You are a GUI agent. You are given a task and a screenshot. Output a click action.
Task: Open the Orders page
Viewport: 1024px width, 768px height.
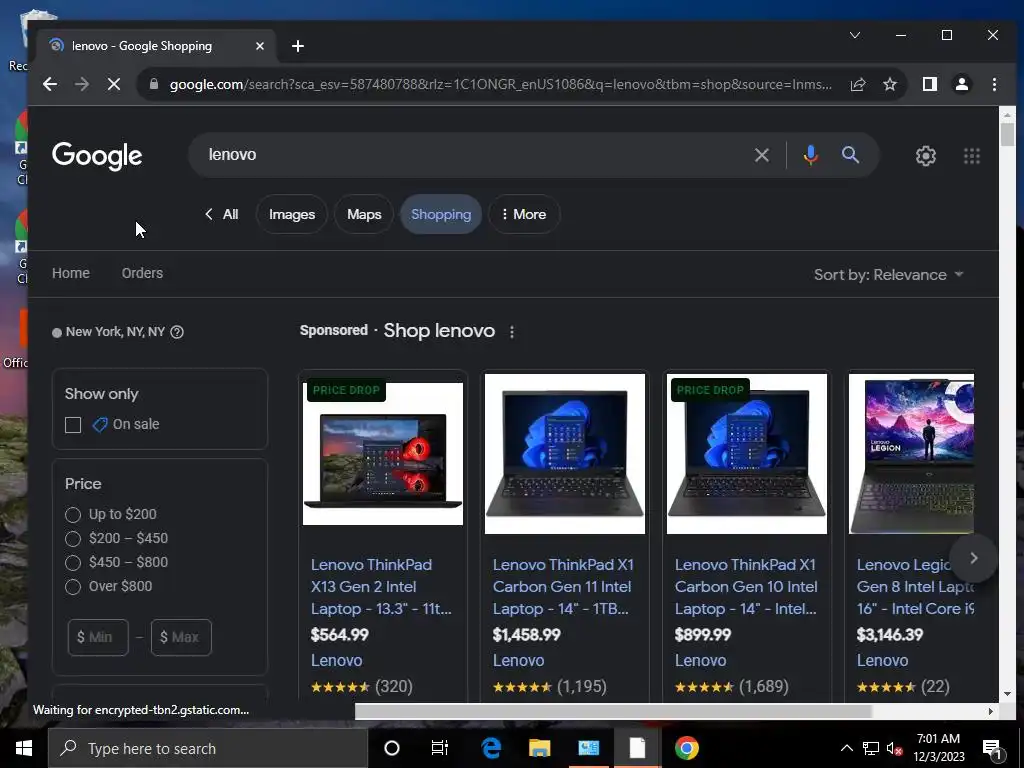(x=142, y=273)
